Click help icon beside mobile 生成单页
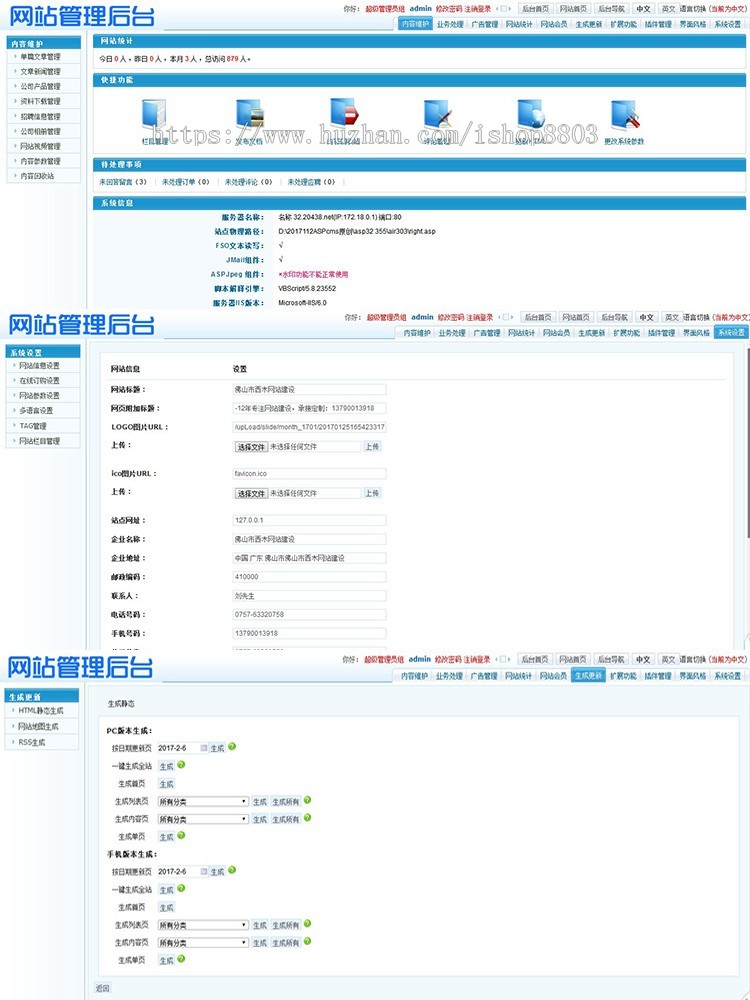 [x=181, y=959]
